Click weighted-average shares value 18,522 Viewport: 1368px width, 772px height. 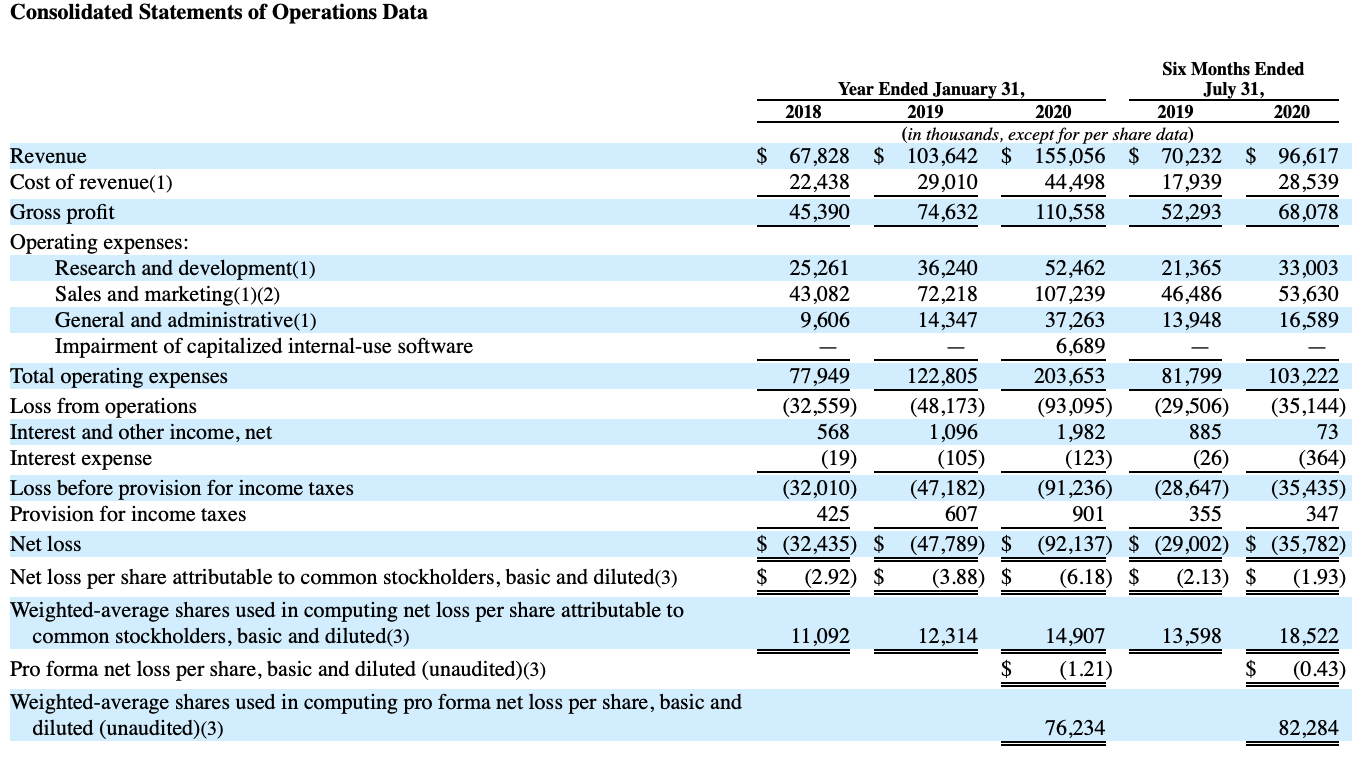pyautogui.click(x=1308, y=636)
